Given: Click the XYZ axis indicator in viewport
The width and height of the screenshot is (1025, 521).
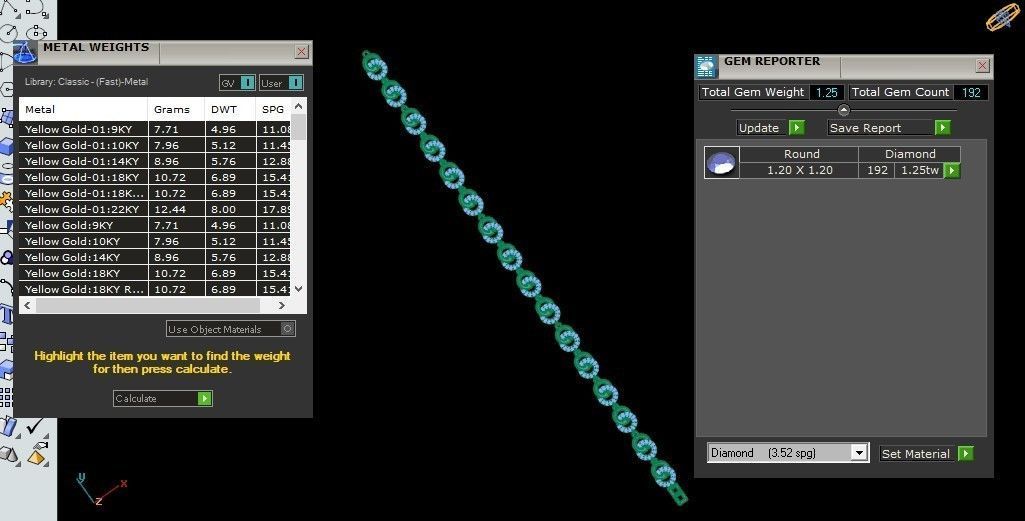Looking at the screenshot, I should tap(100, 489).
